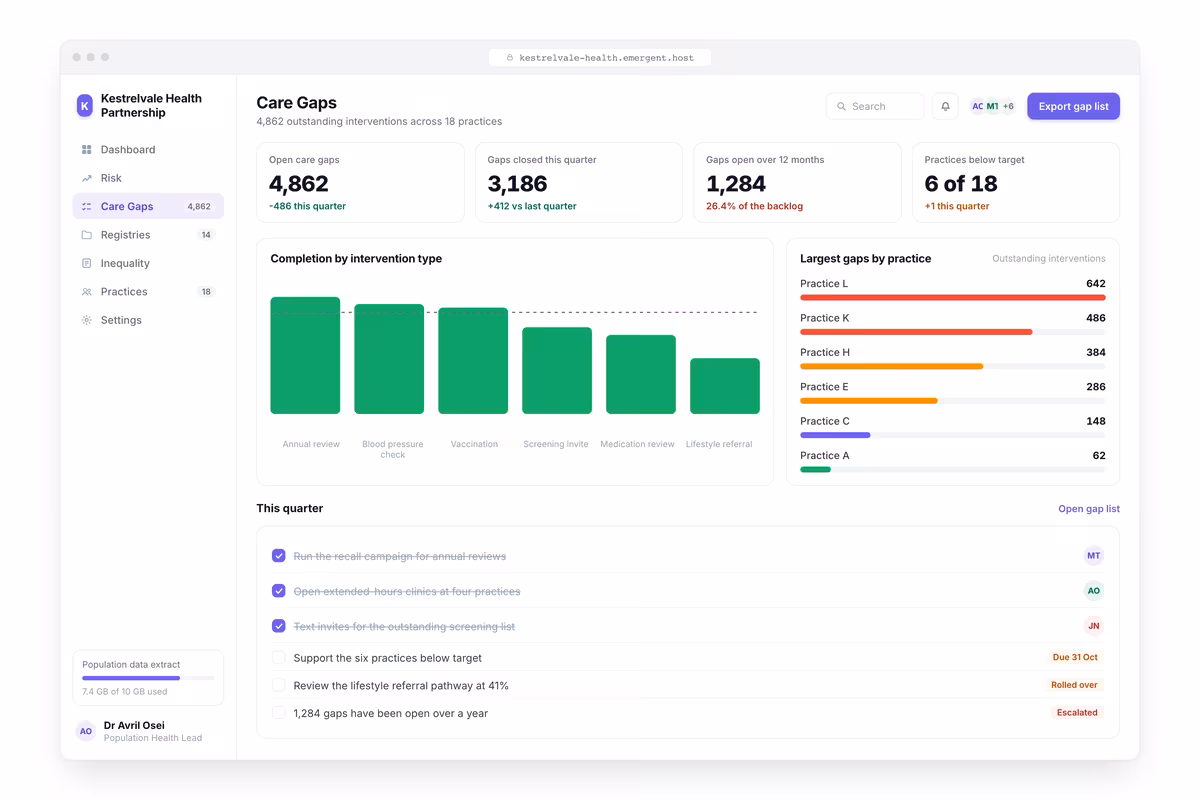Viewport: 1200px width, 800px height.
Task: Open the Gaps closed this quarter card
Action: click(579, 182)
